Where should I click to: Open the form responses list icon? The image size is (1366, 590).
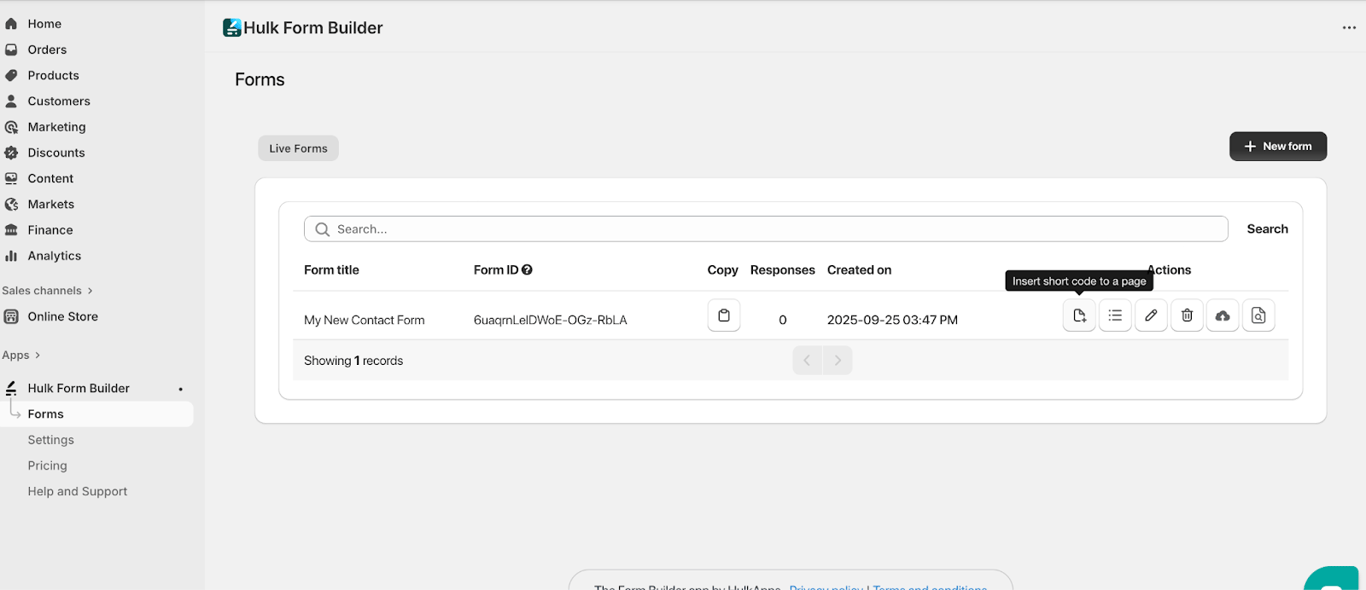[1115, 316]
